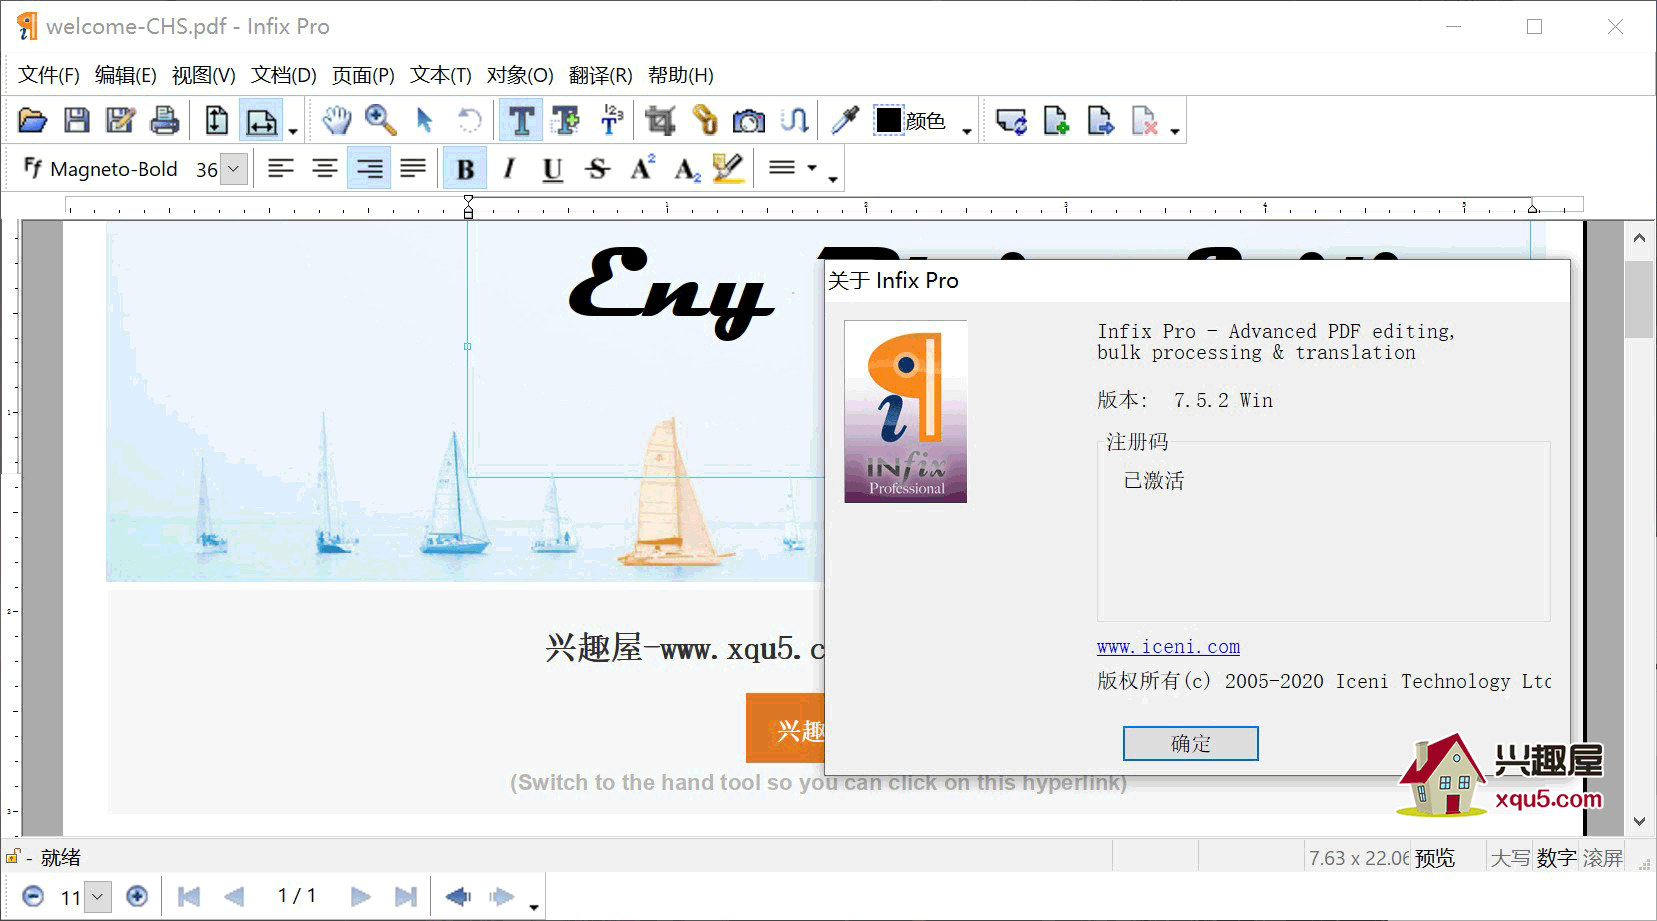Viewport: 1657px width, 921px height.
Task: Click the replace pages icon with blue arrows
Action: tap(1011, 121)
